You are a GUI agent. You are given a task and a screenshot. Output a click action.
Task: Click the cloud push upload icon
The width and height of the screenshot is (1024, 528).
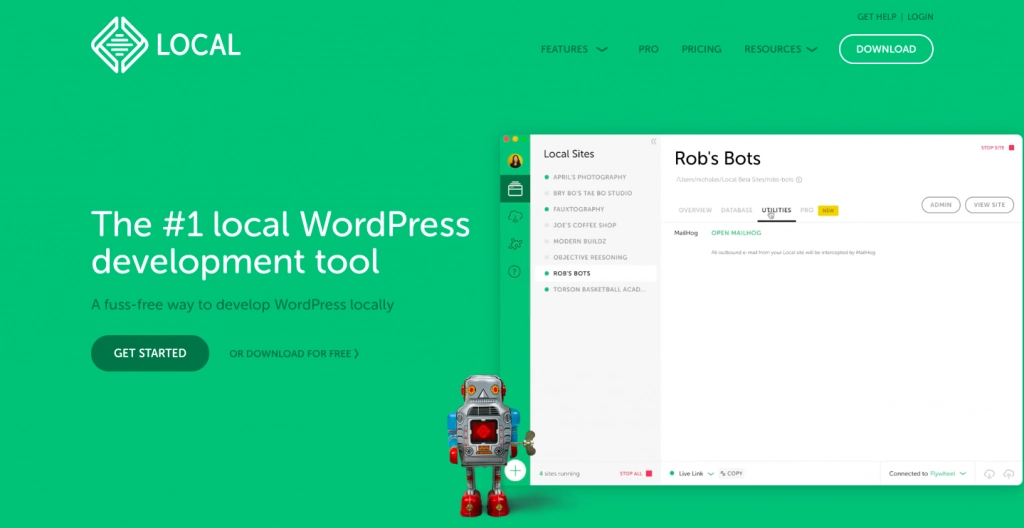(1009, 474)
